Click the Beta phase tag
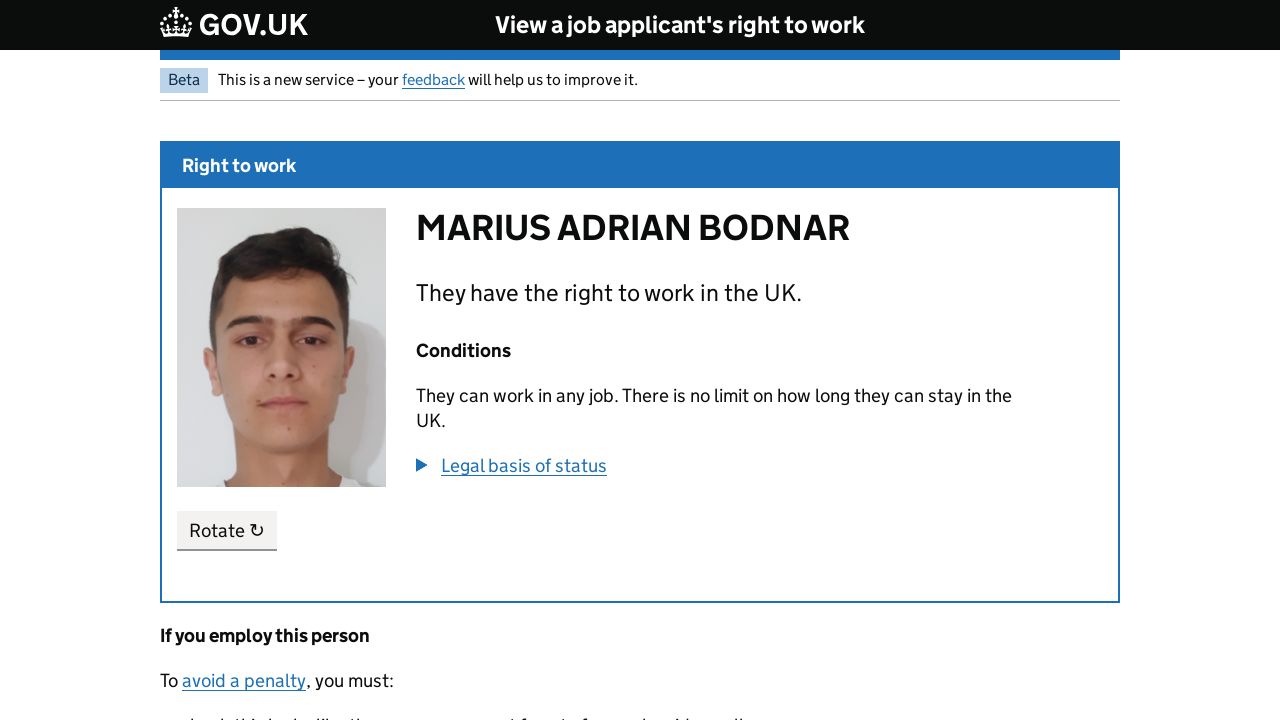This screenshot has width=1280, height=720. click(x=184, y=80)
